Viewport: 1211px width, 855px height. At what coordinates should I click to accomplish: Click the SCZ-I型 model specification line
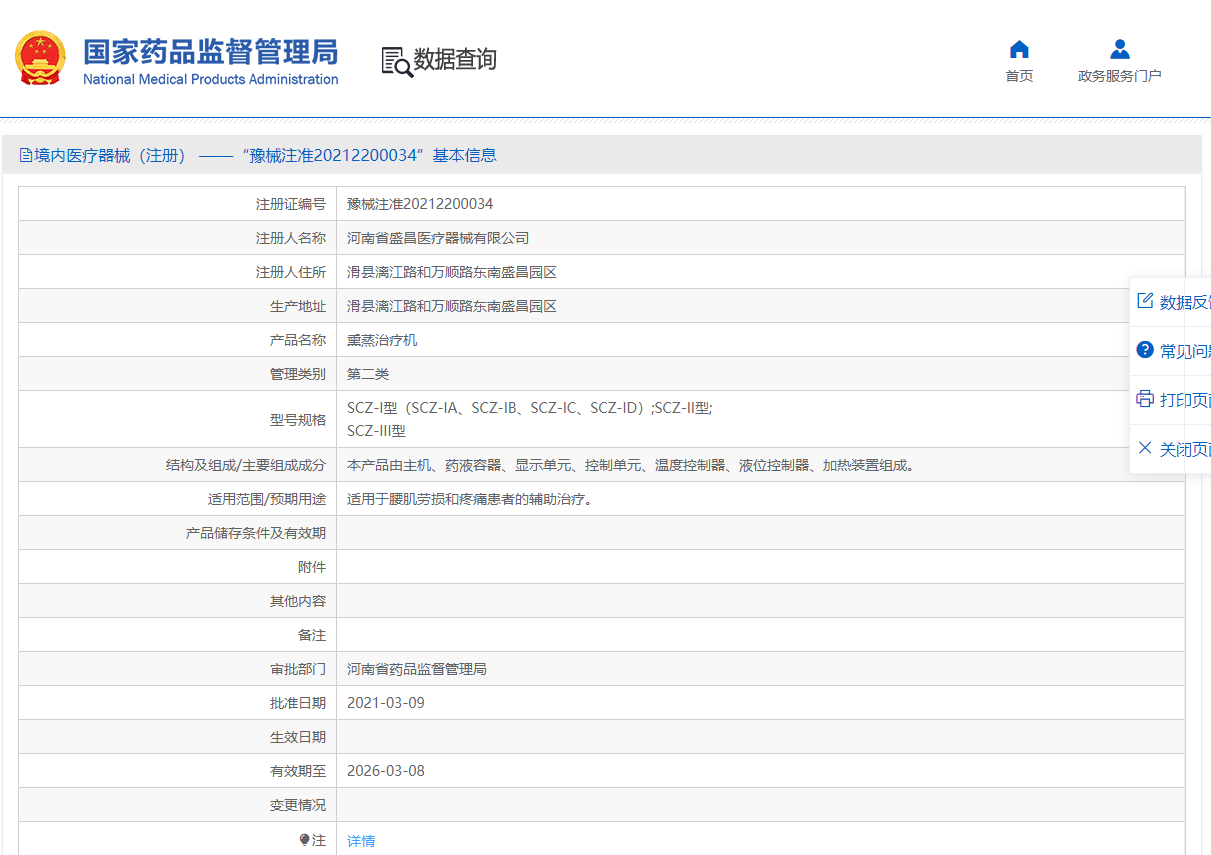[530, 408]
